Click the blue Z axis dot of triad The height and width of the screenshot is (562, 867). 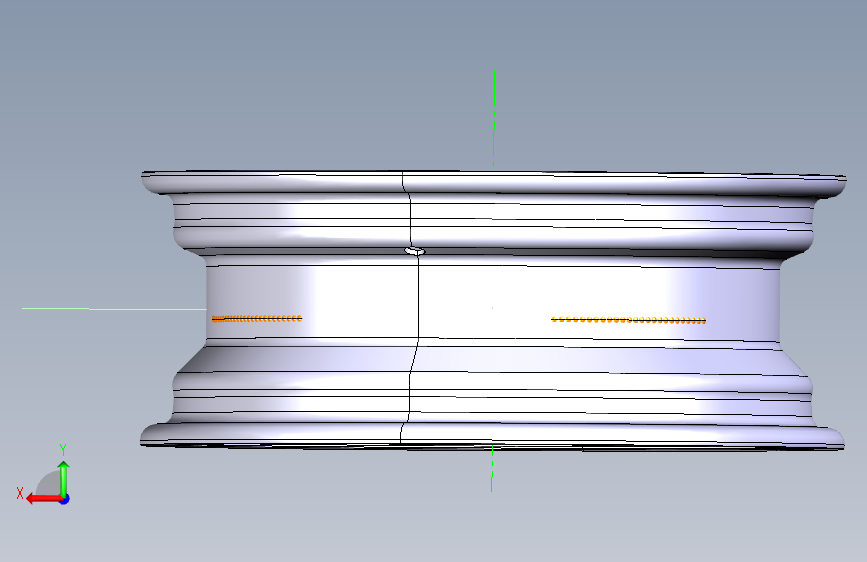point(65,499)
